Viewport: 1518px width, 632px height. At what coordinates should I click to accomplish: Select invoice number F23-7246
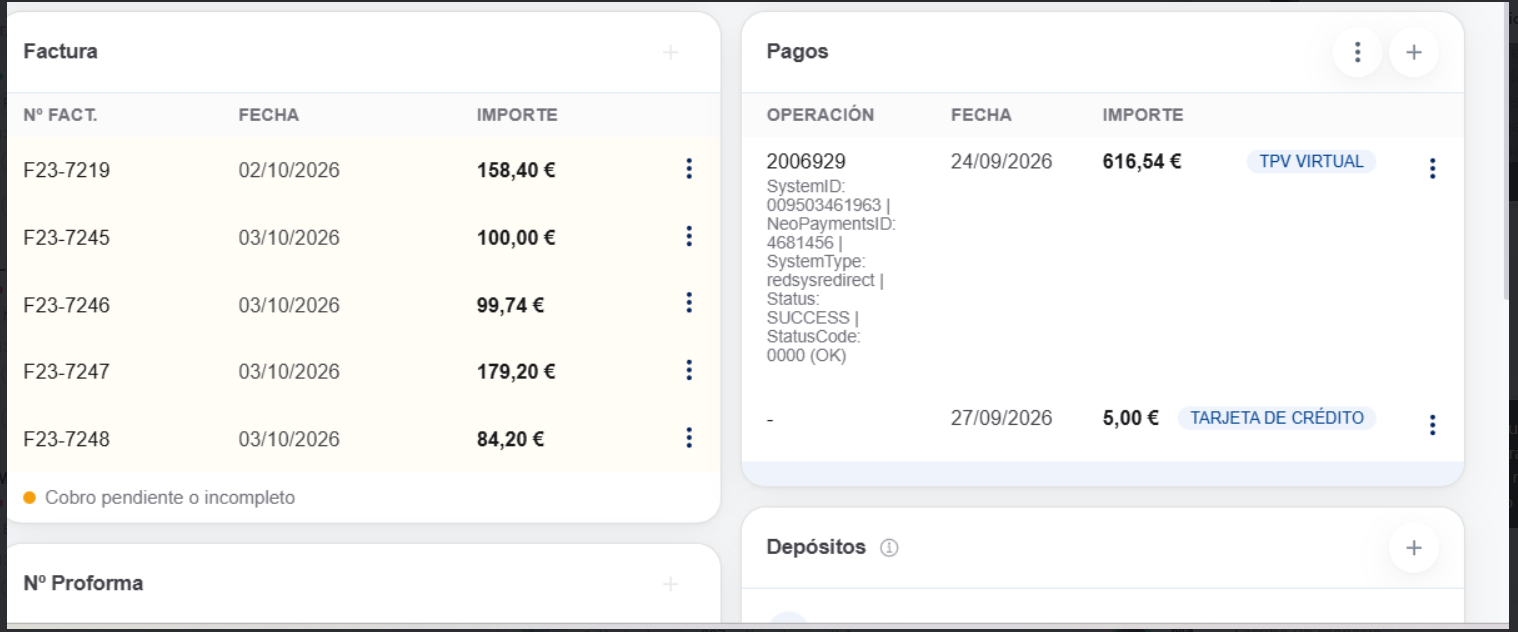pyautogui.click(x=67, y=305)
